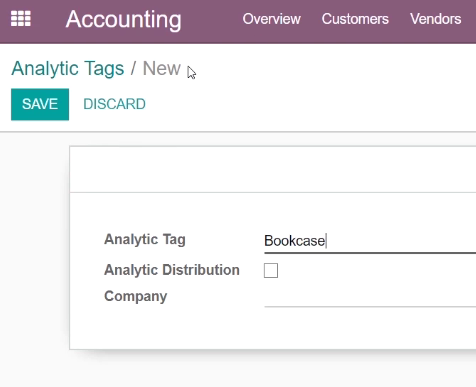Save the new analytic tag
This screenshot has height=387, width=476.
coord(40,104)
